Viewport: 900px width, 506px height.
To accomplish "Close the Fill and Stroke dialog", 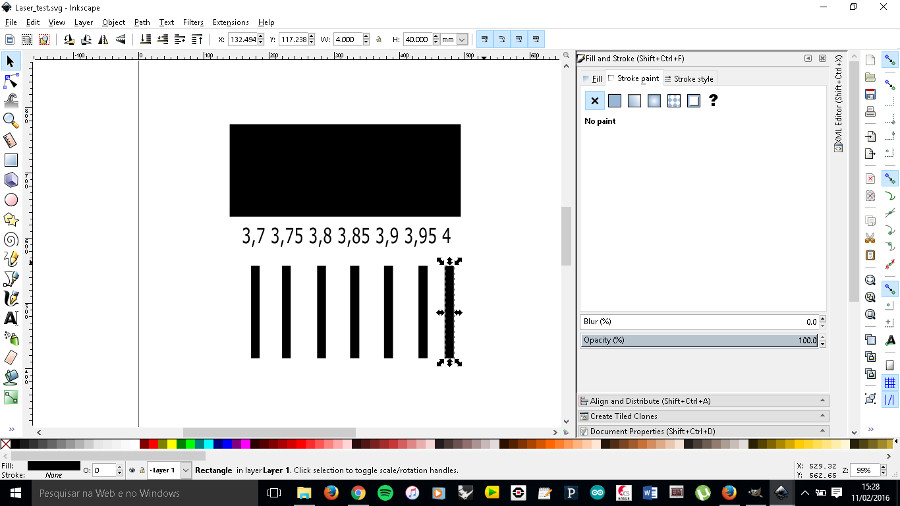I will (x=823, y=59).
